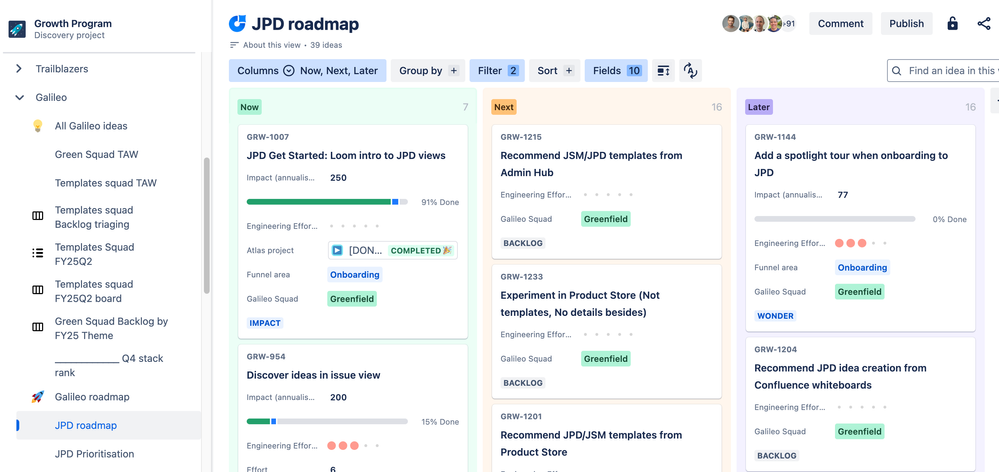
Task: Click the +91 additional viewers badge
Action: coord(789,24)
